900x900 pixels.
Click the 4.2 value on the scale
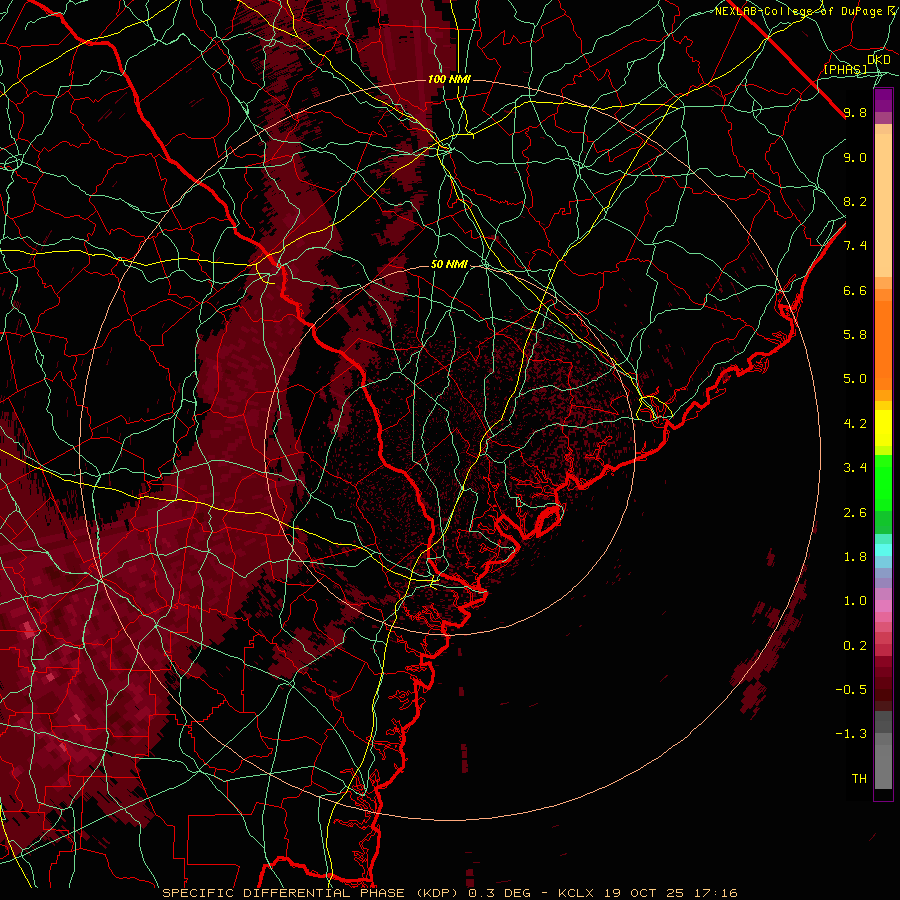855,424
